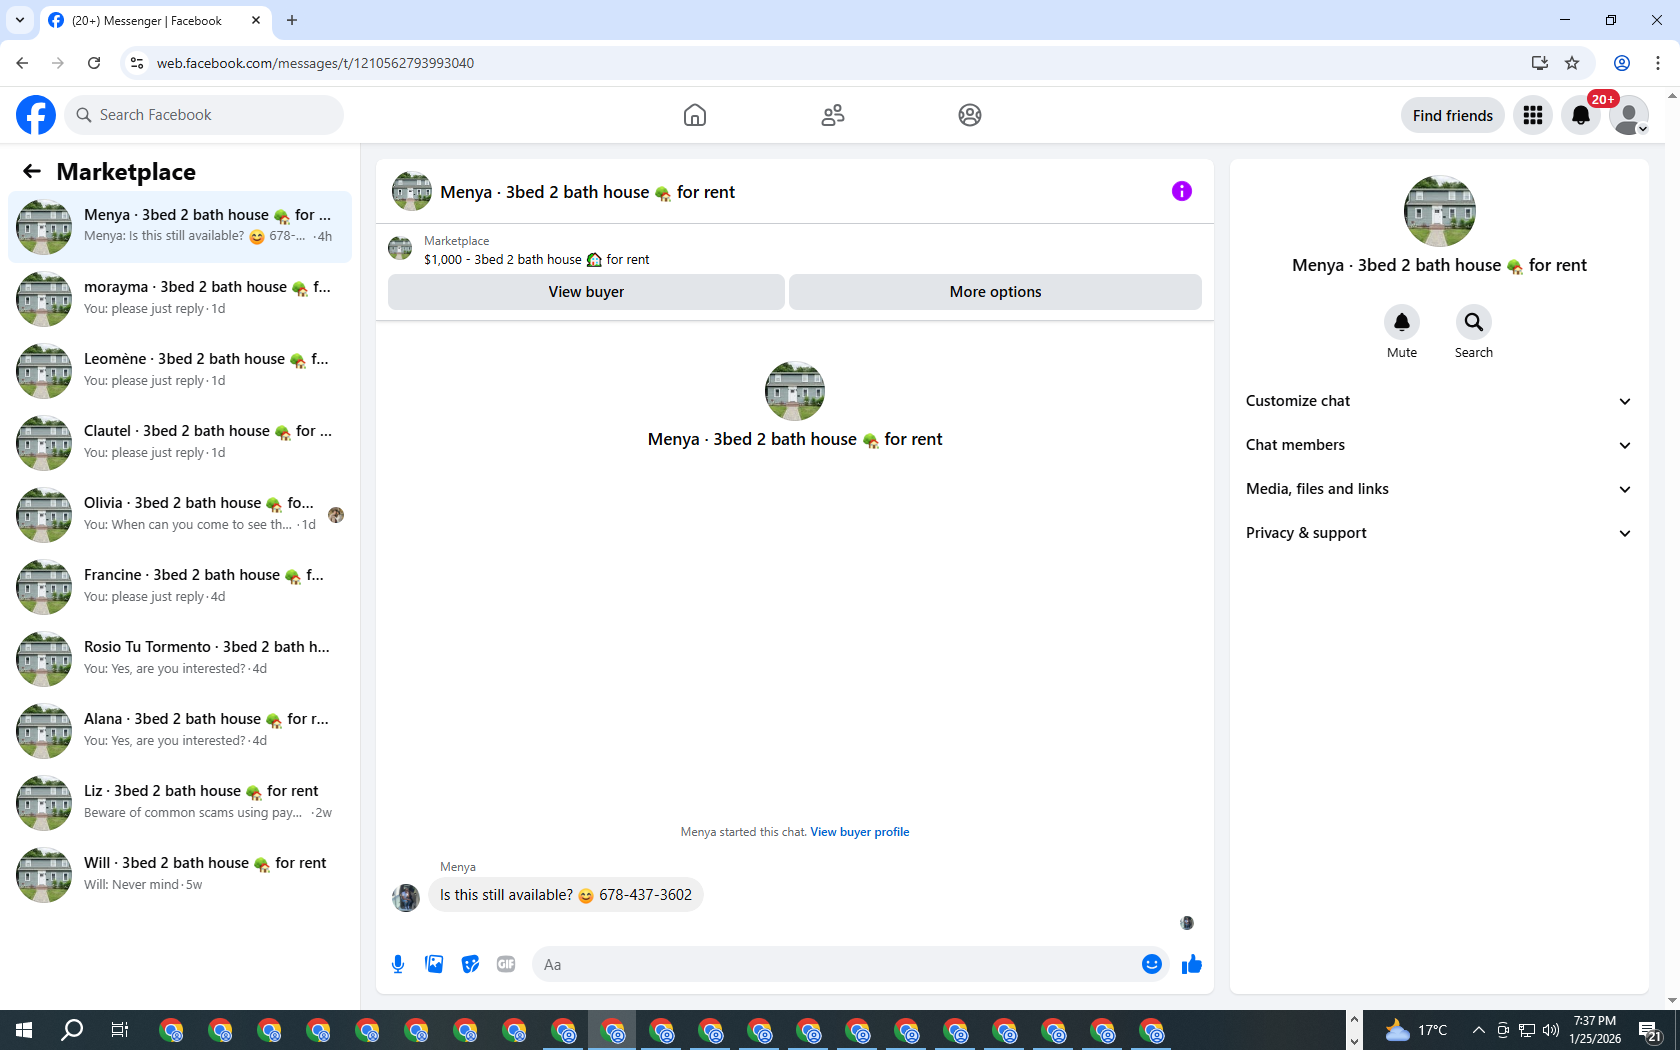Viewport: 1680px width, 1050px height.
Task: Open the Alana conversation
Action: click(x=180, y=731)
